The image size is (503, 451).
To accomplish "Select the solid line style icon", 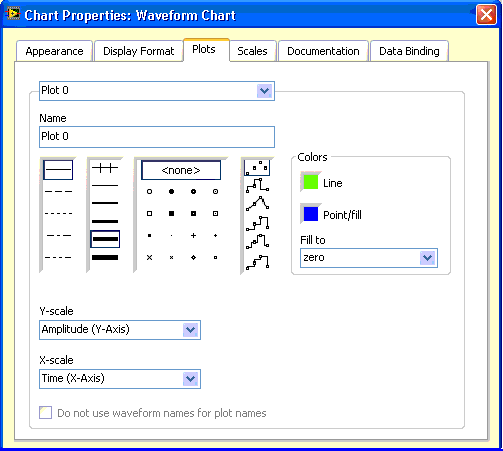I will point(58,170).
